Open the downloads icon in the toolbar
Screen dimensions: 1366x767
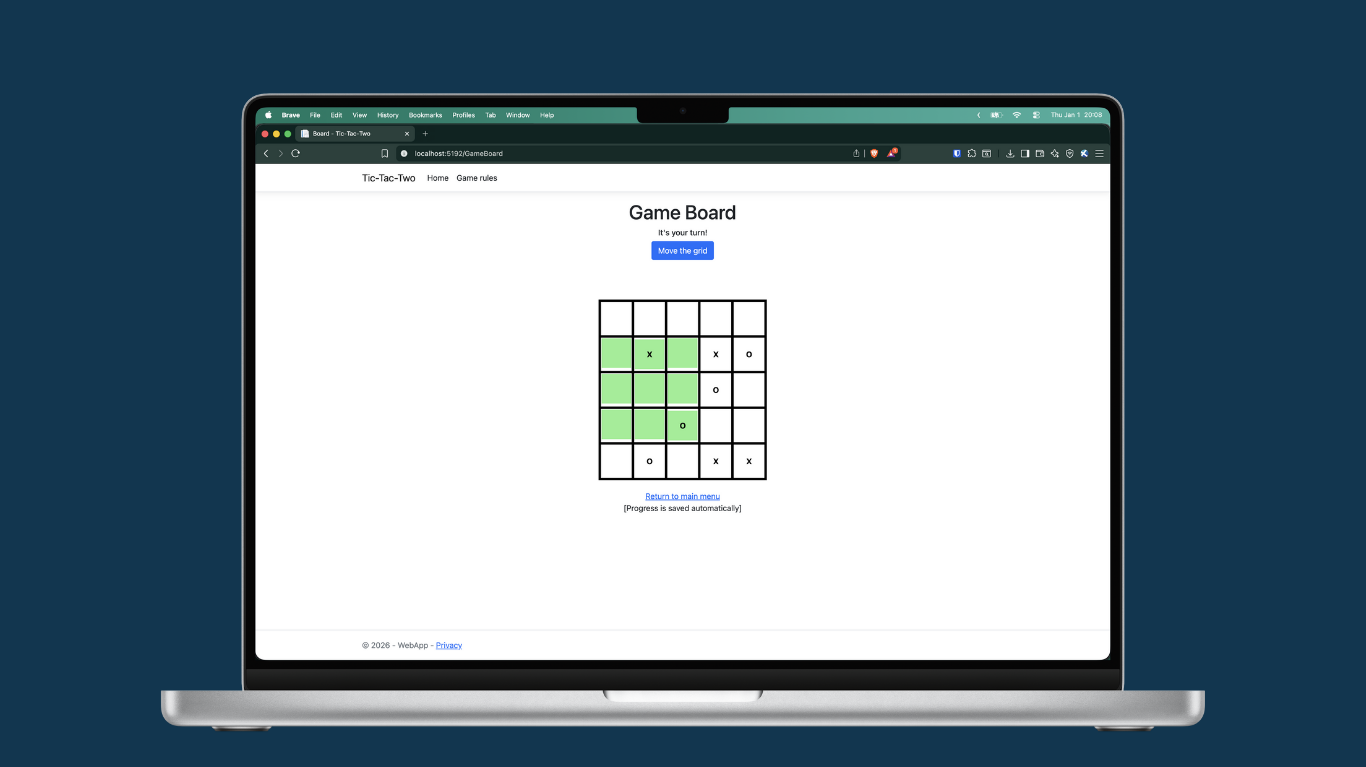coord(1010,153)
